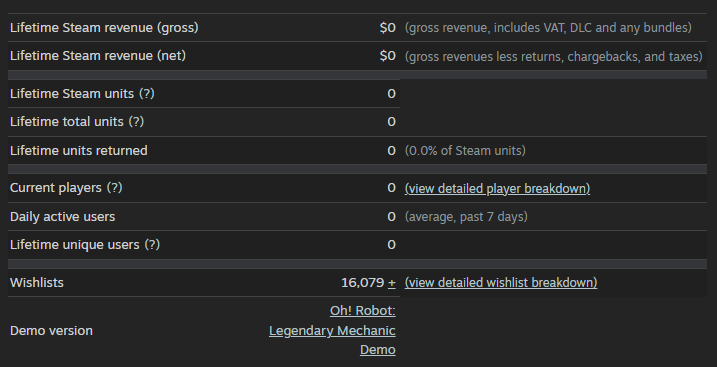This screenshot has width=717, height=367.
Task: Click the plus sign beside wishlist count
Action: coord(391,283)
